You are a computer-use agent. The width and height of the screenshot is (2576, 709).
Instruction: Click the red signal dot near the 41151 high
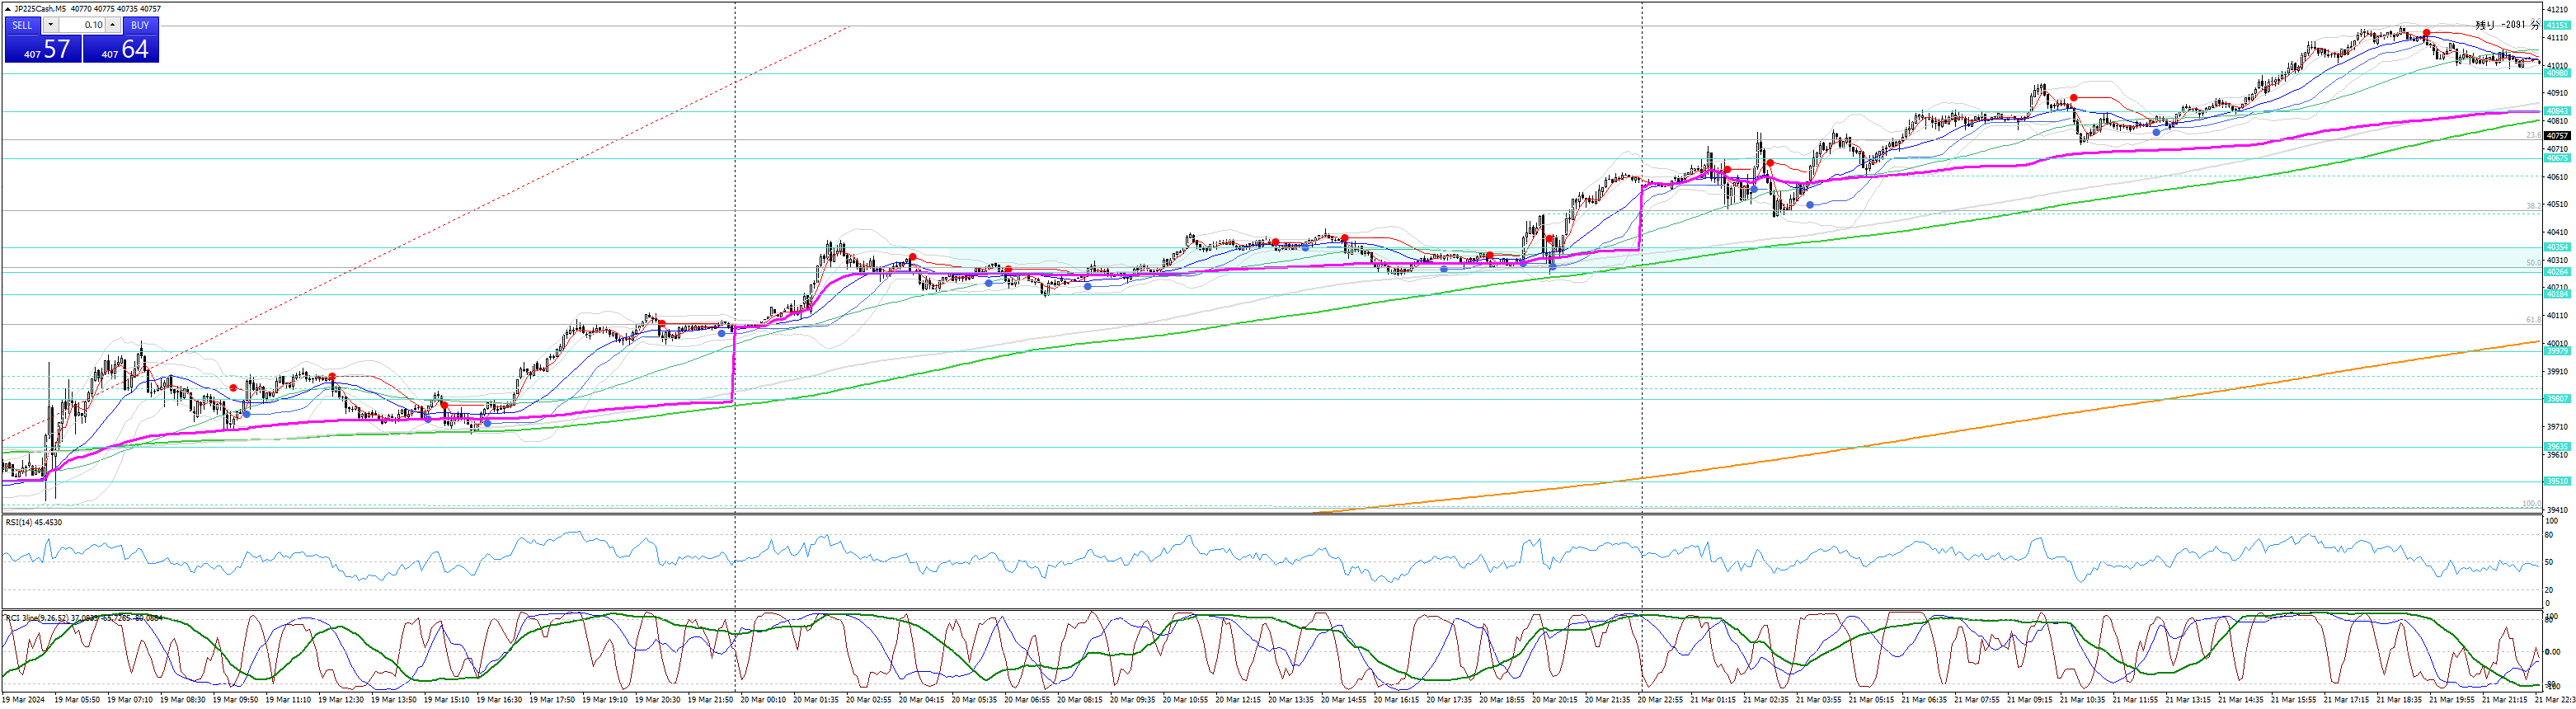(x=2426, y=33)
